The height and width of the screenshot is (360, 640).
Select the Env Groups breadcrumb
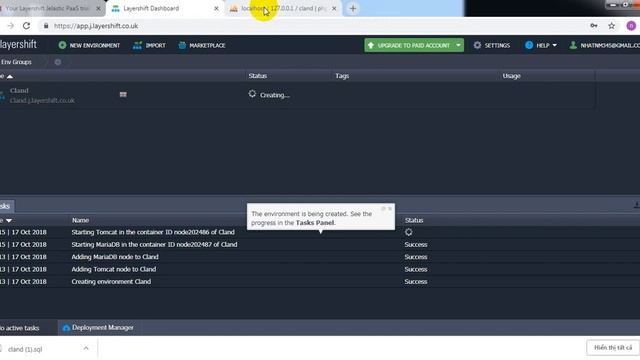click(16, 62)
